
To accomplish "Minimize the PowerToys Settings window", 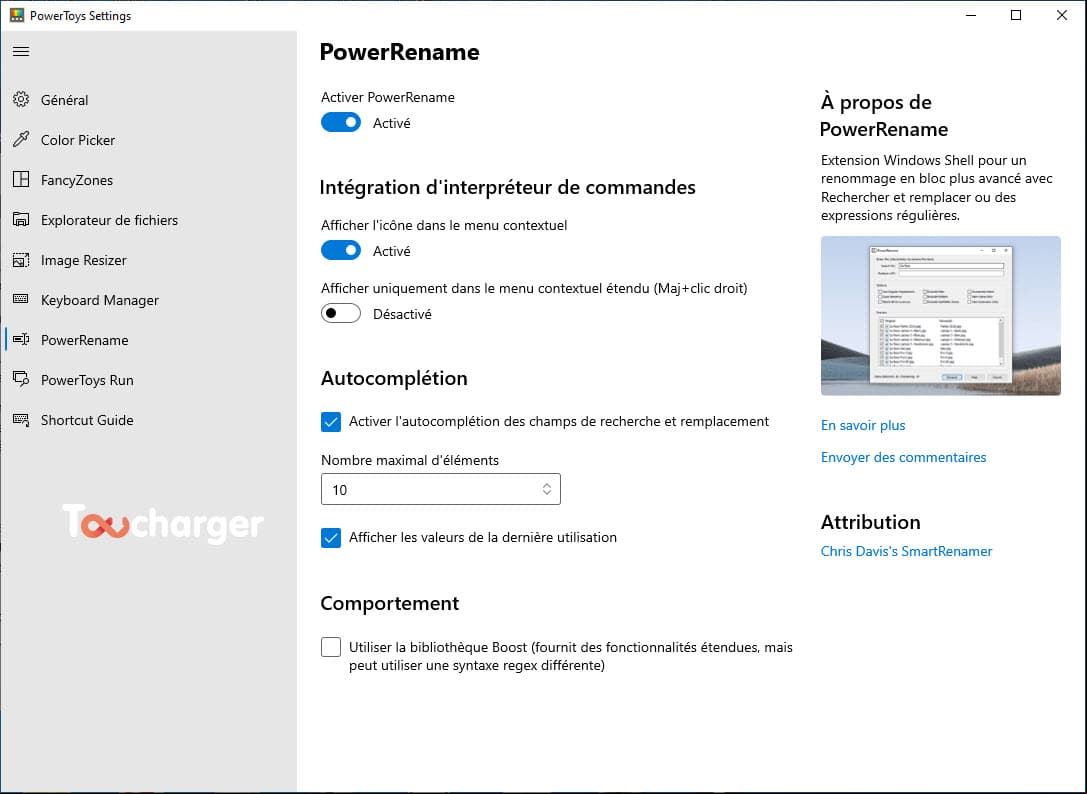I will [971, 15].
